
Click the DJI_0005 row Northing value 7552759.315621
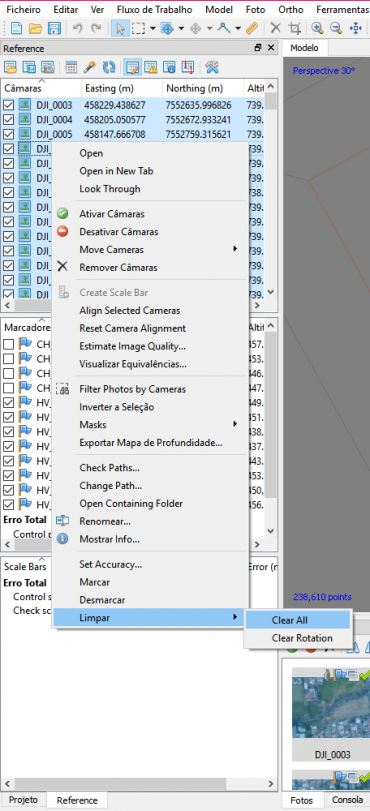[199, 134]
